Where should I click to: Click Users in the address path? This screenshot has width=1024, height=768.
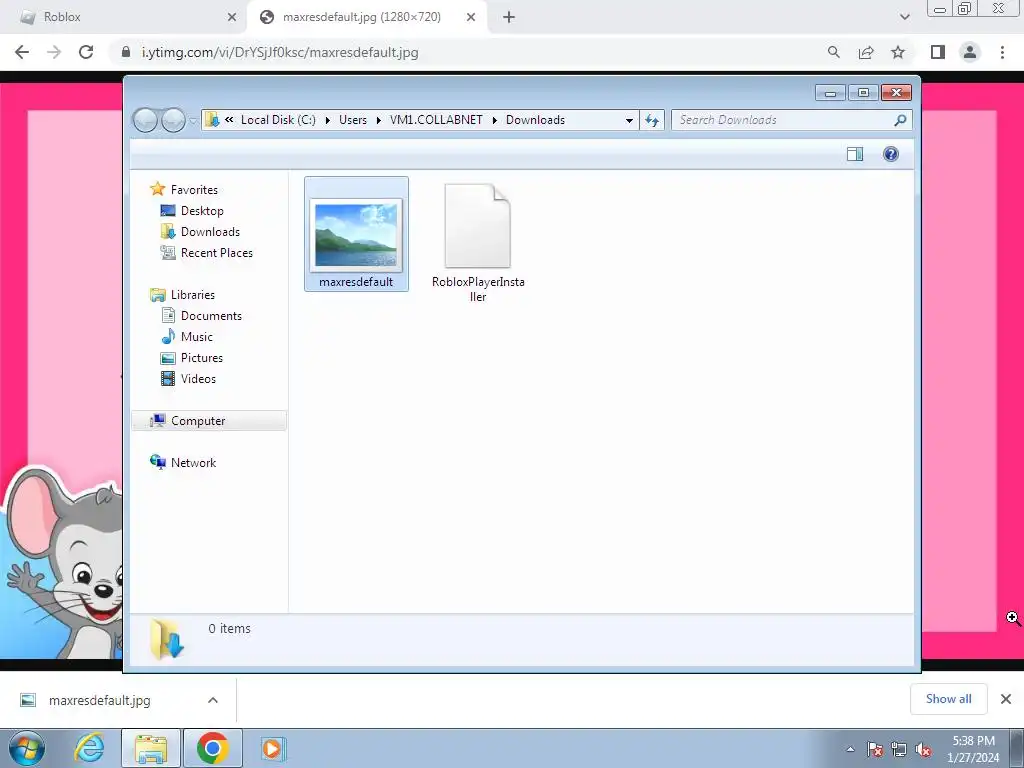(x=353, y=120)
